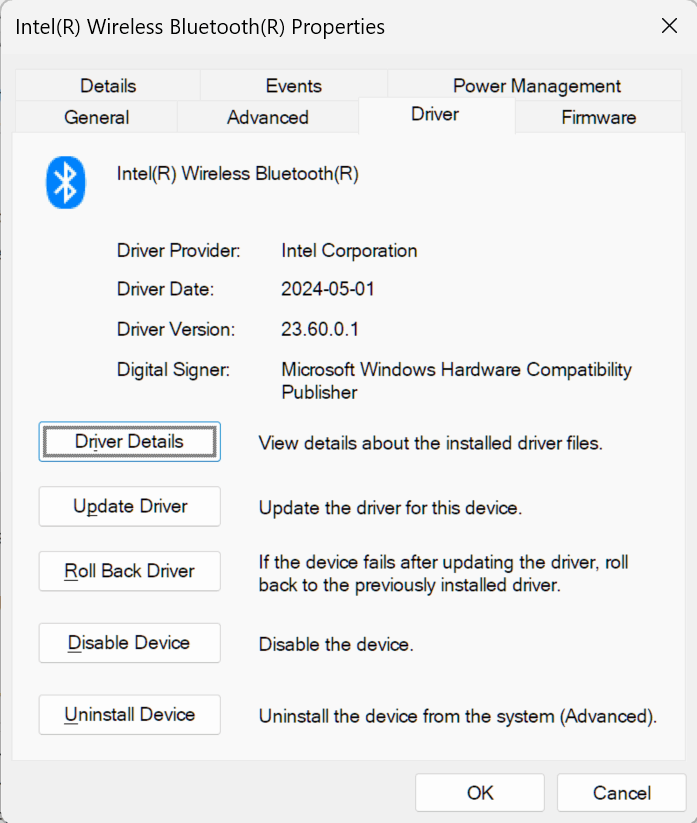Click 'View details about the installed driver files'

(430, 444)
